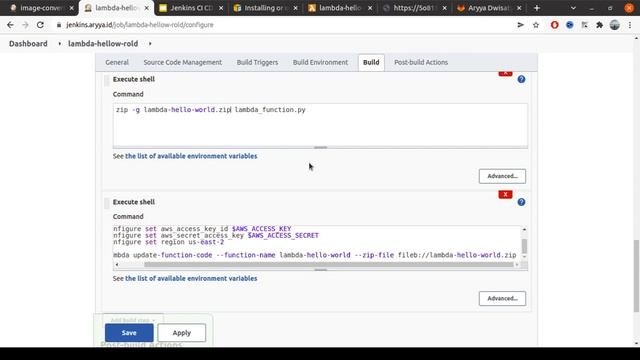Open help for first Execute shell step
640x360 pixels.
(521, 79)
